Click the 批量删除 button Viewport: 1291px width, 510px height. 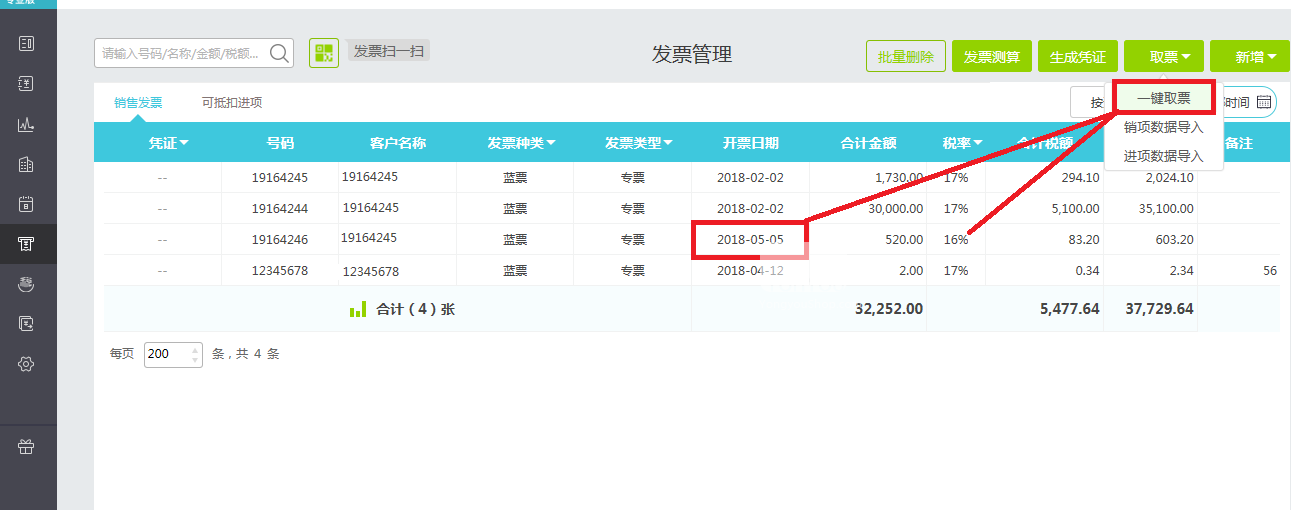point(906,57)
